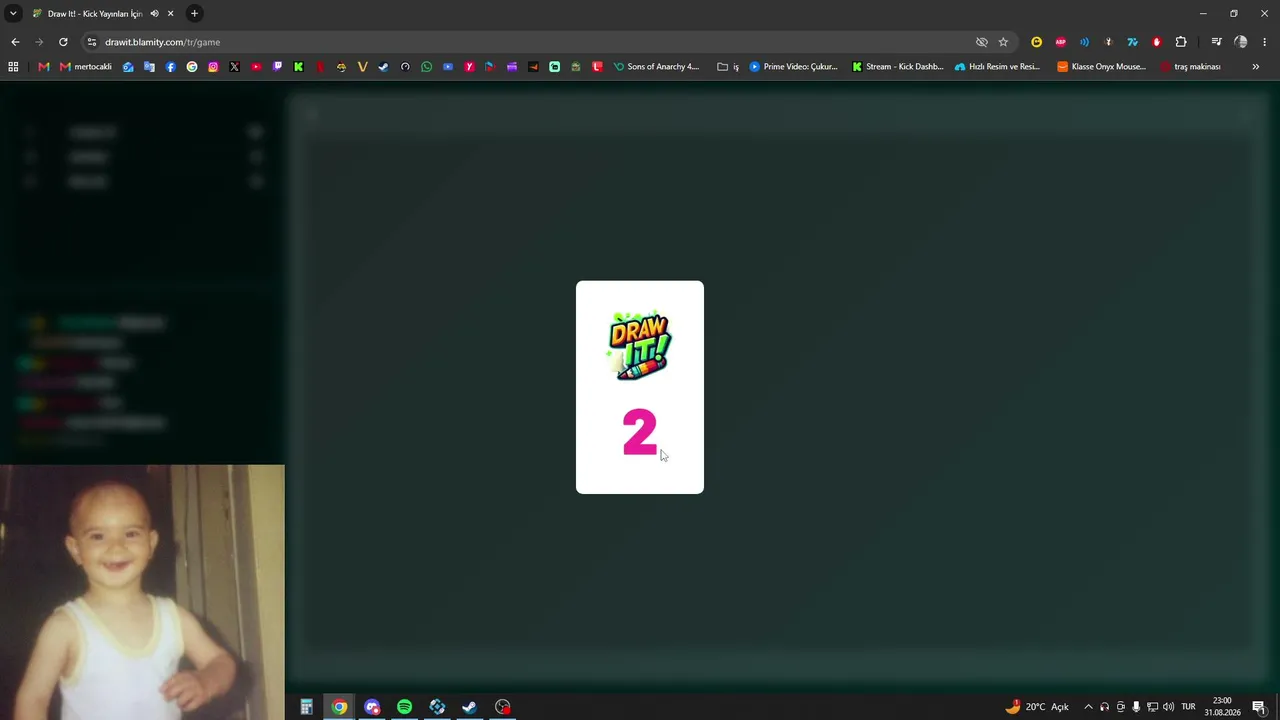The height and width of the screenshot is (720, 1280).
Task: Open the Calculator from the taskbar
Action: tap(307, 707)
